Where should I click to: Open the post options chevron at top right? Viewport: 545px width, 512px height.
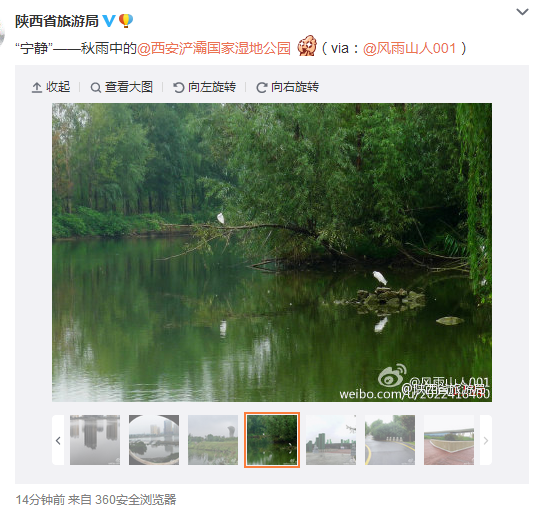tap(522, 12)
